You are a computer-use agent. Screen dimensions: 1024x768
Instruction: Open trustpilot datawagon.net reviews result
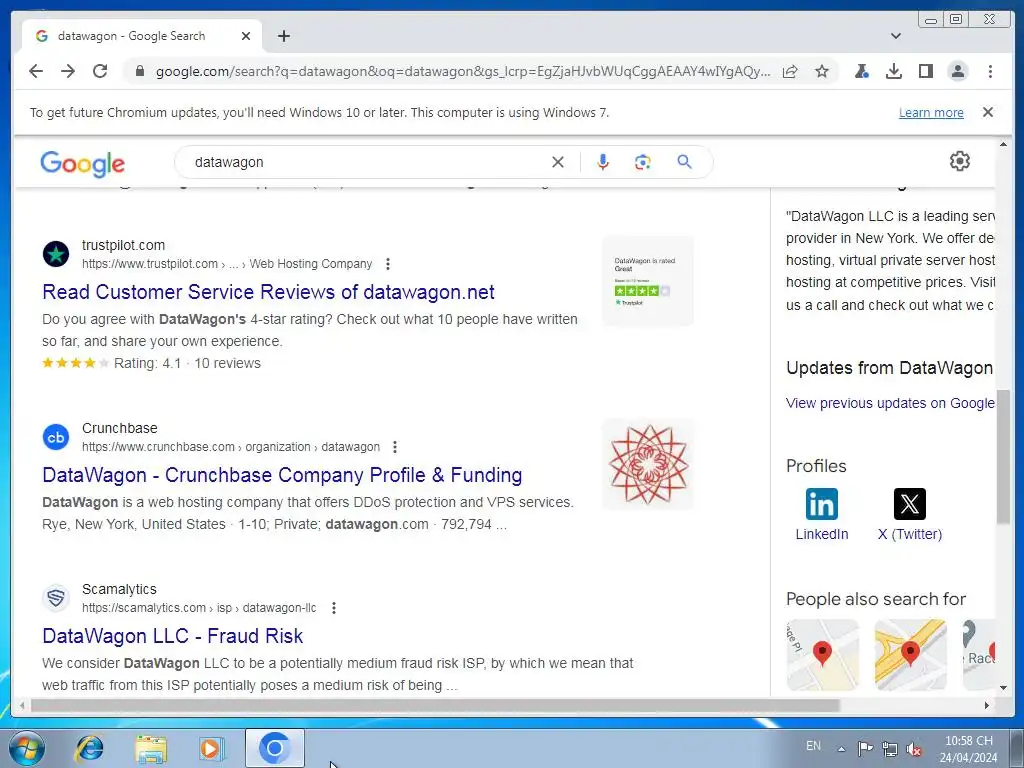click(x=268, y=292)
